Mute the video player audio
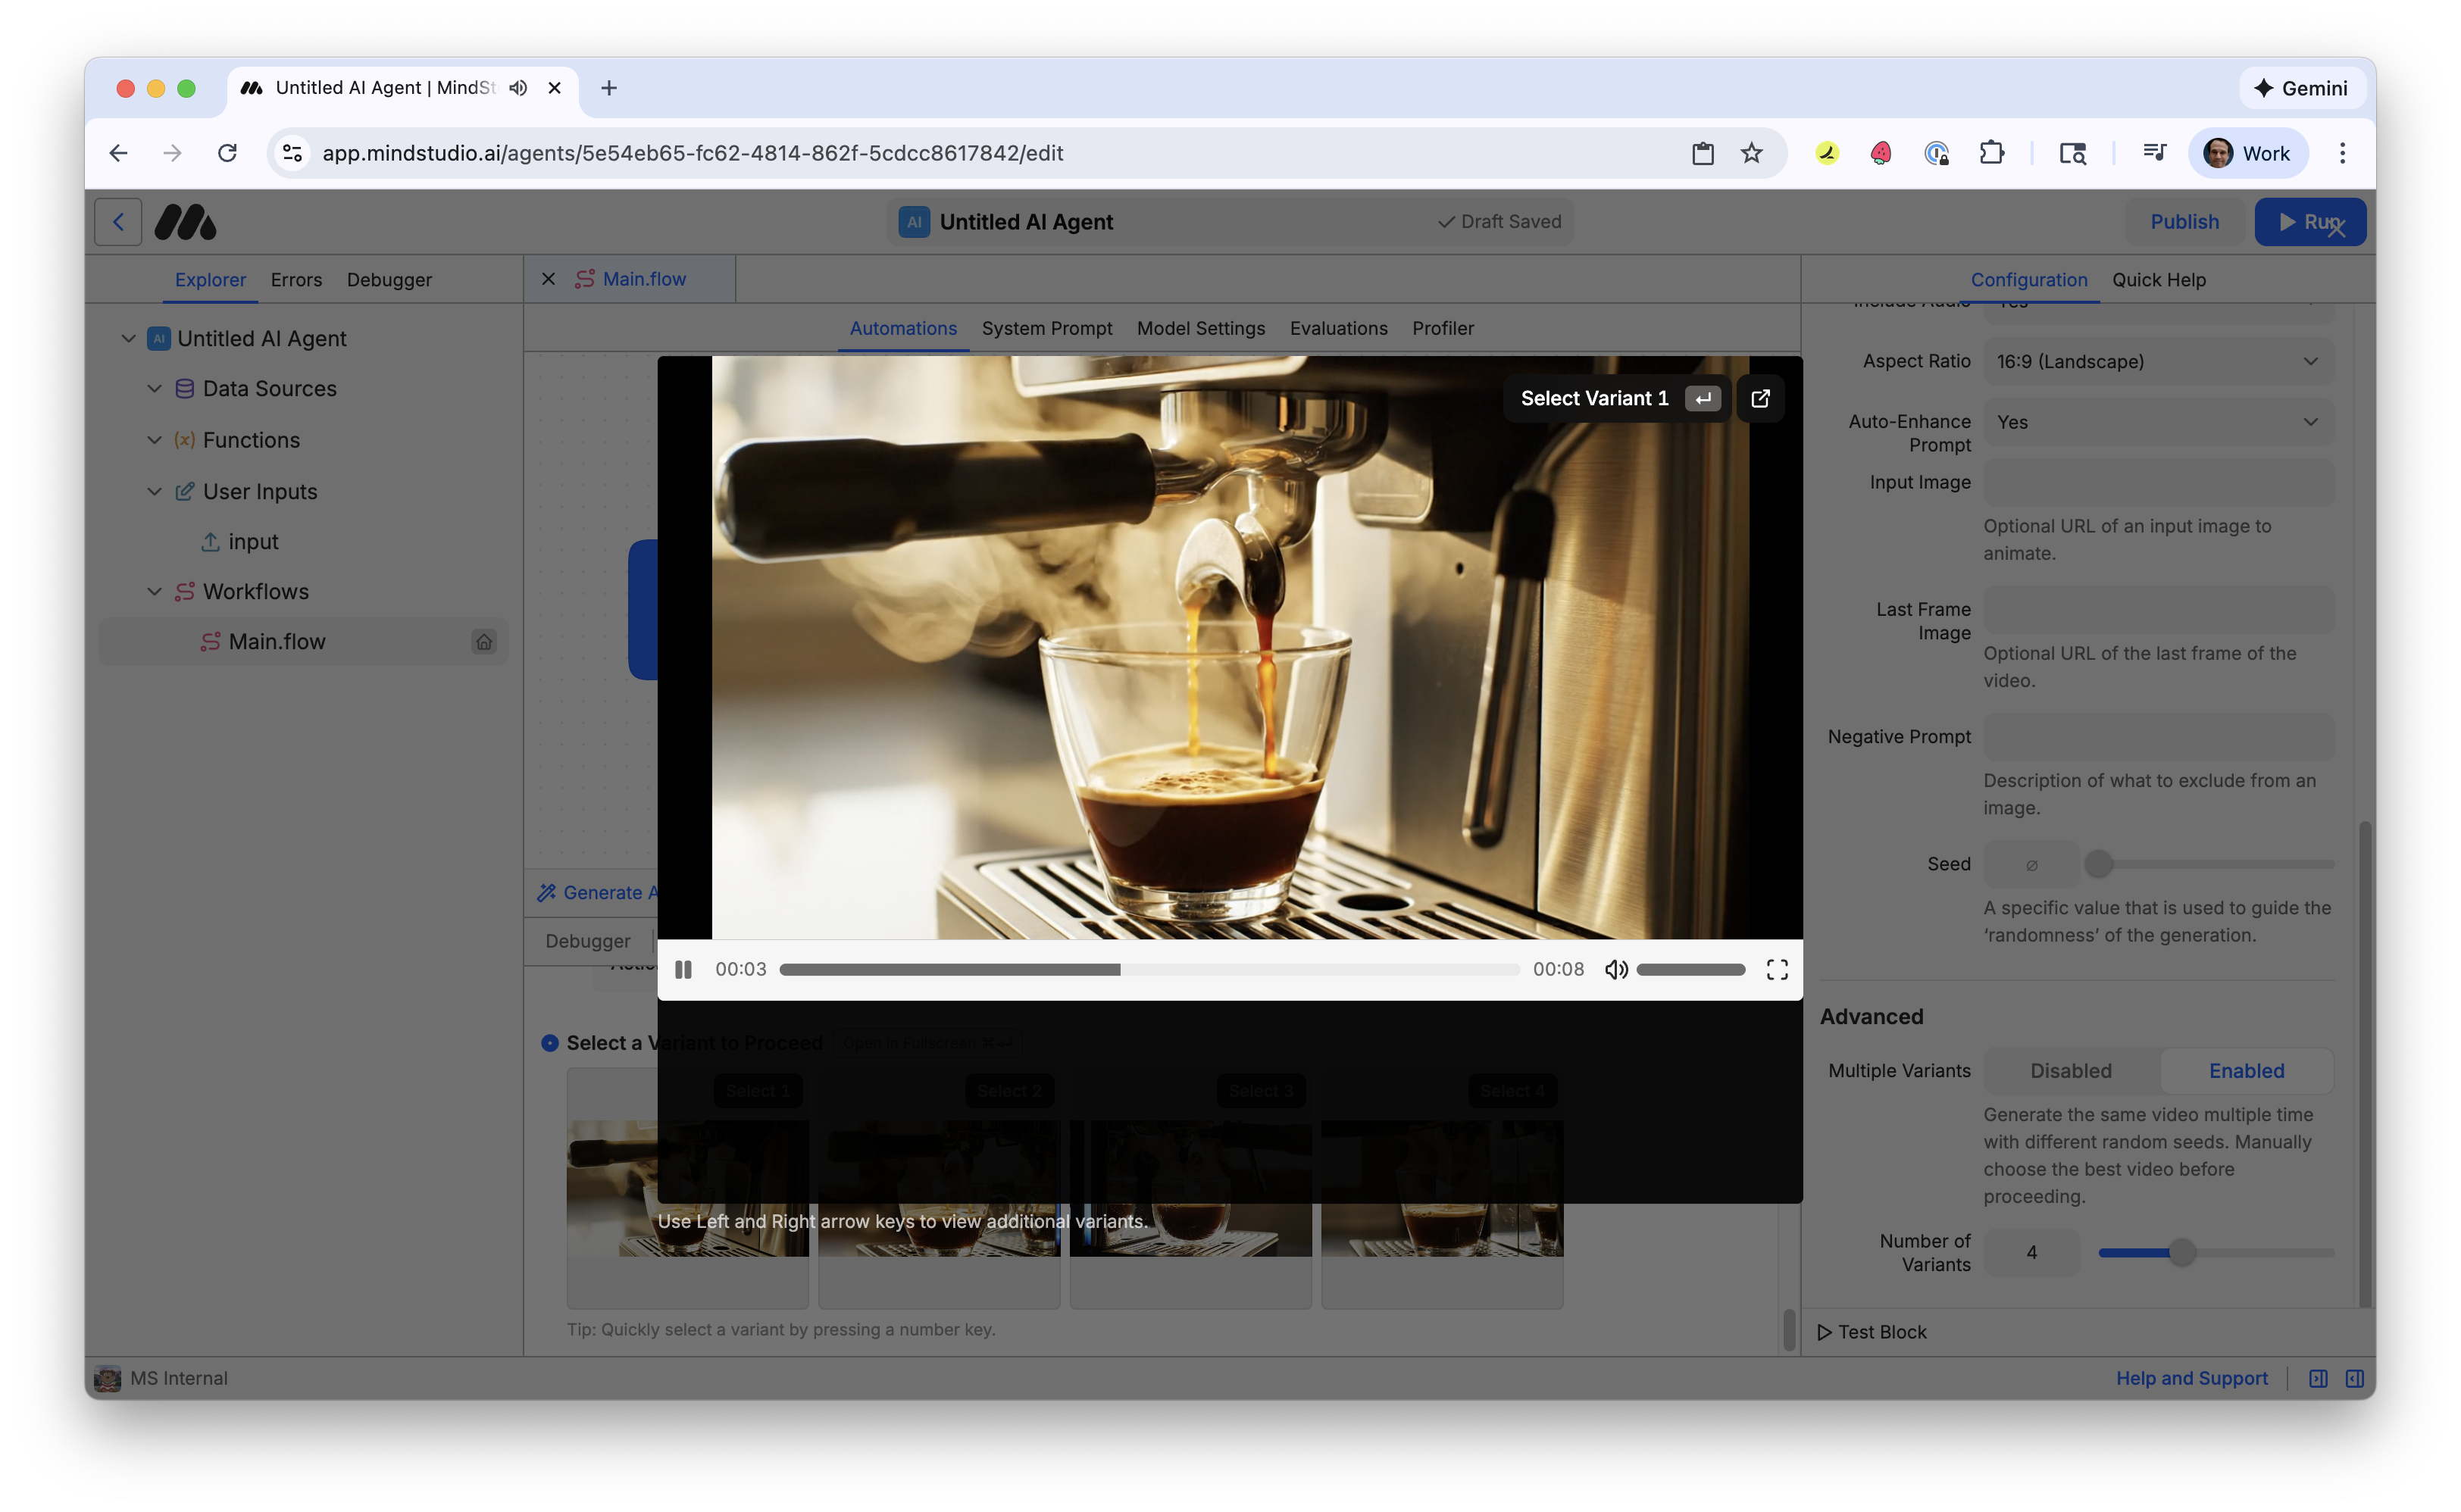The width and height of the screenshot is (2461, 1512). (x=1616, y=968)
